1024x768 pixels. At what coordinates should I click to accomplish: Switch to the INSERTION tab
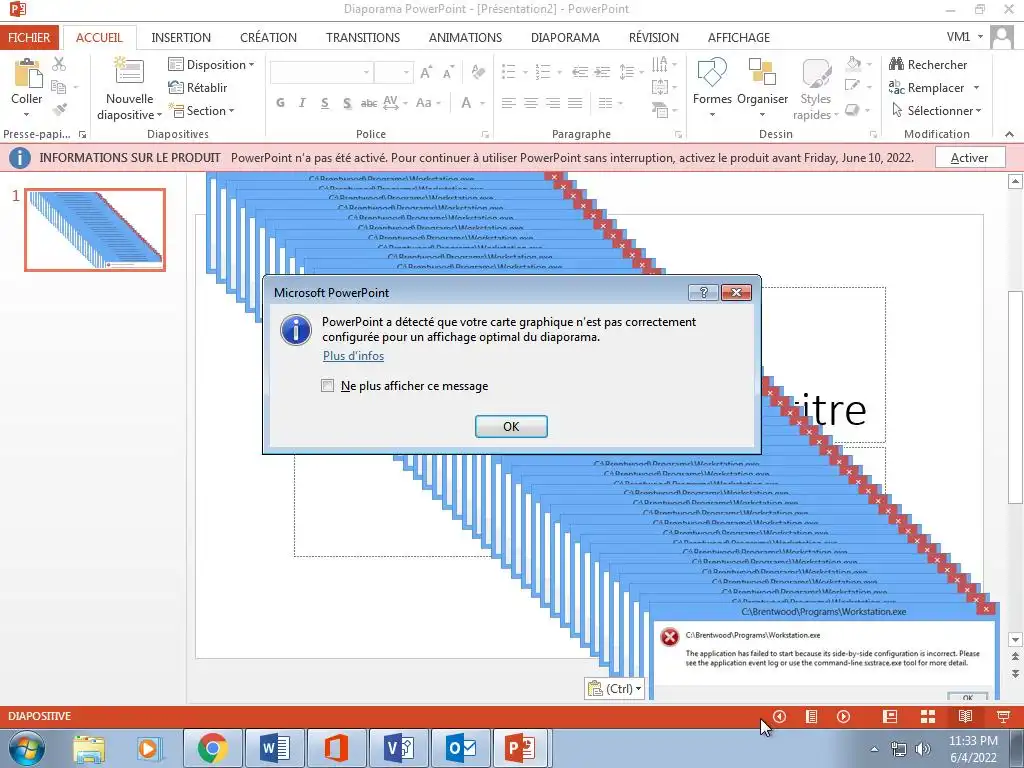[x=181, y=37]
